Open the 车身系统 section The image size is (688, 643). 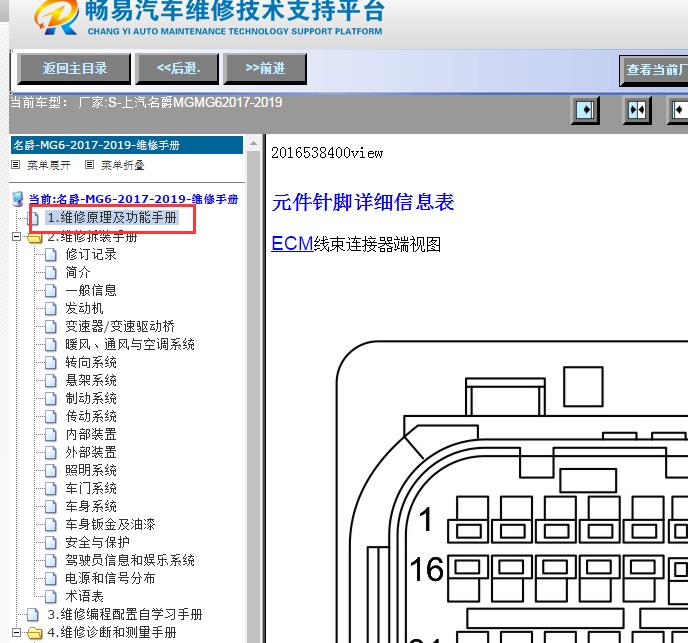(x=91, y=506)
